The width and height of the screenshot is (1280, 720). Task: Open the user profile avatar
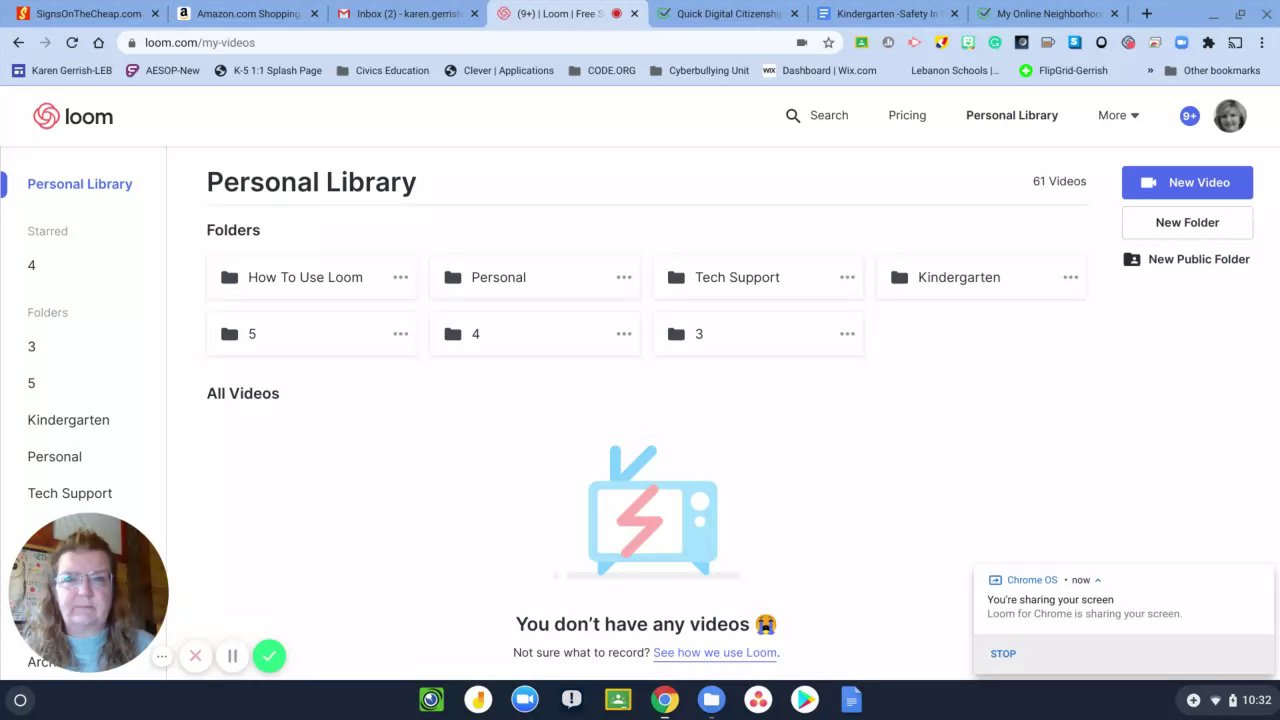pos(1230,116)
